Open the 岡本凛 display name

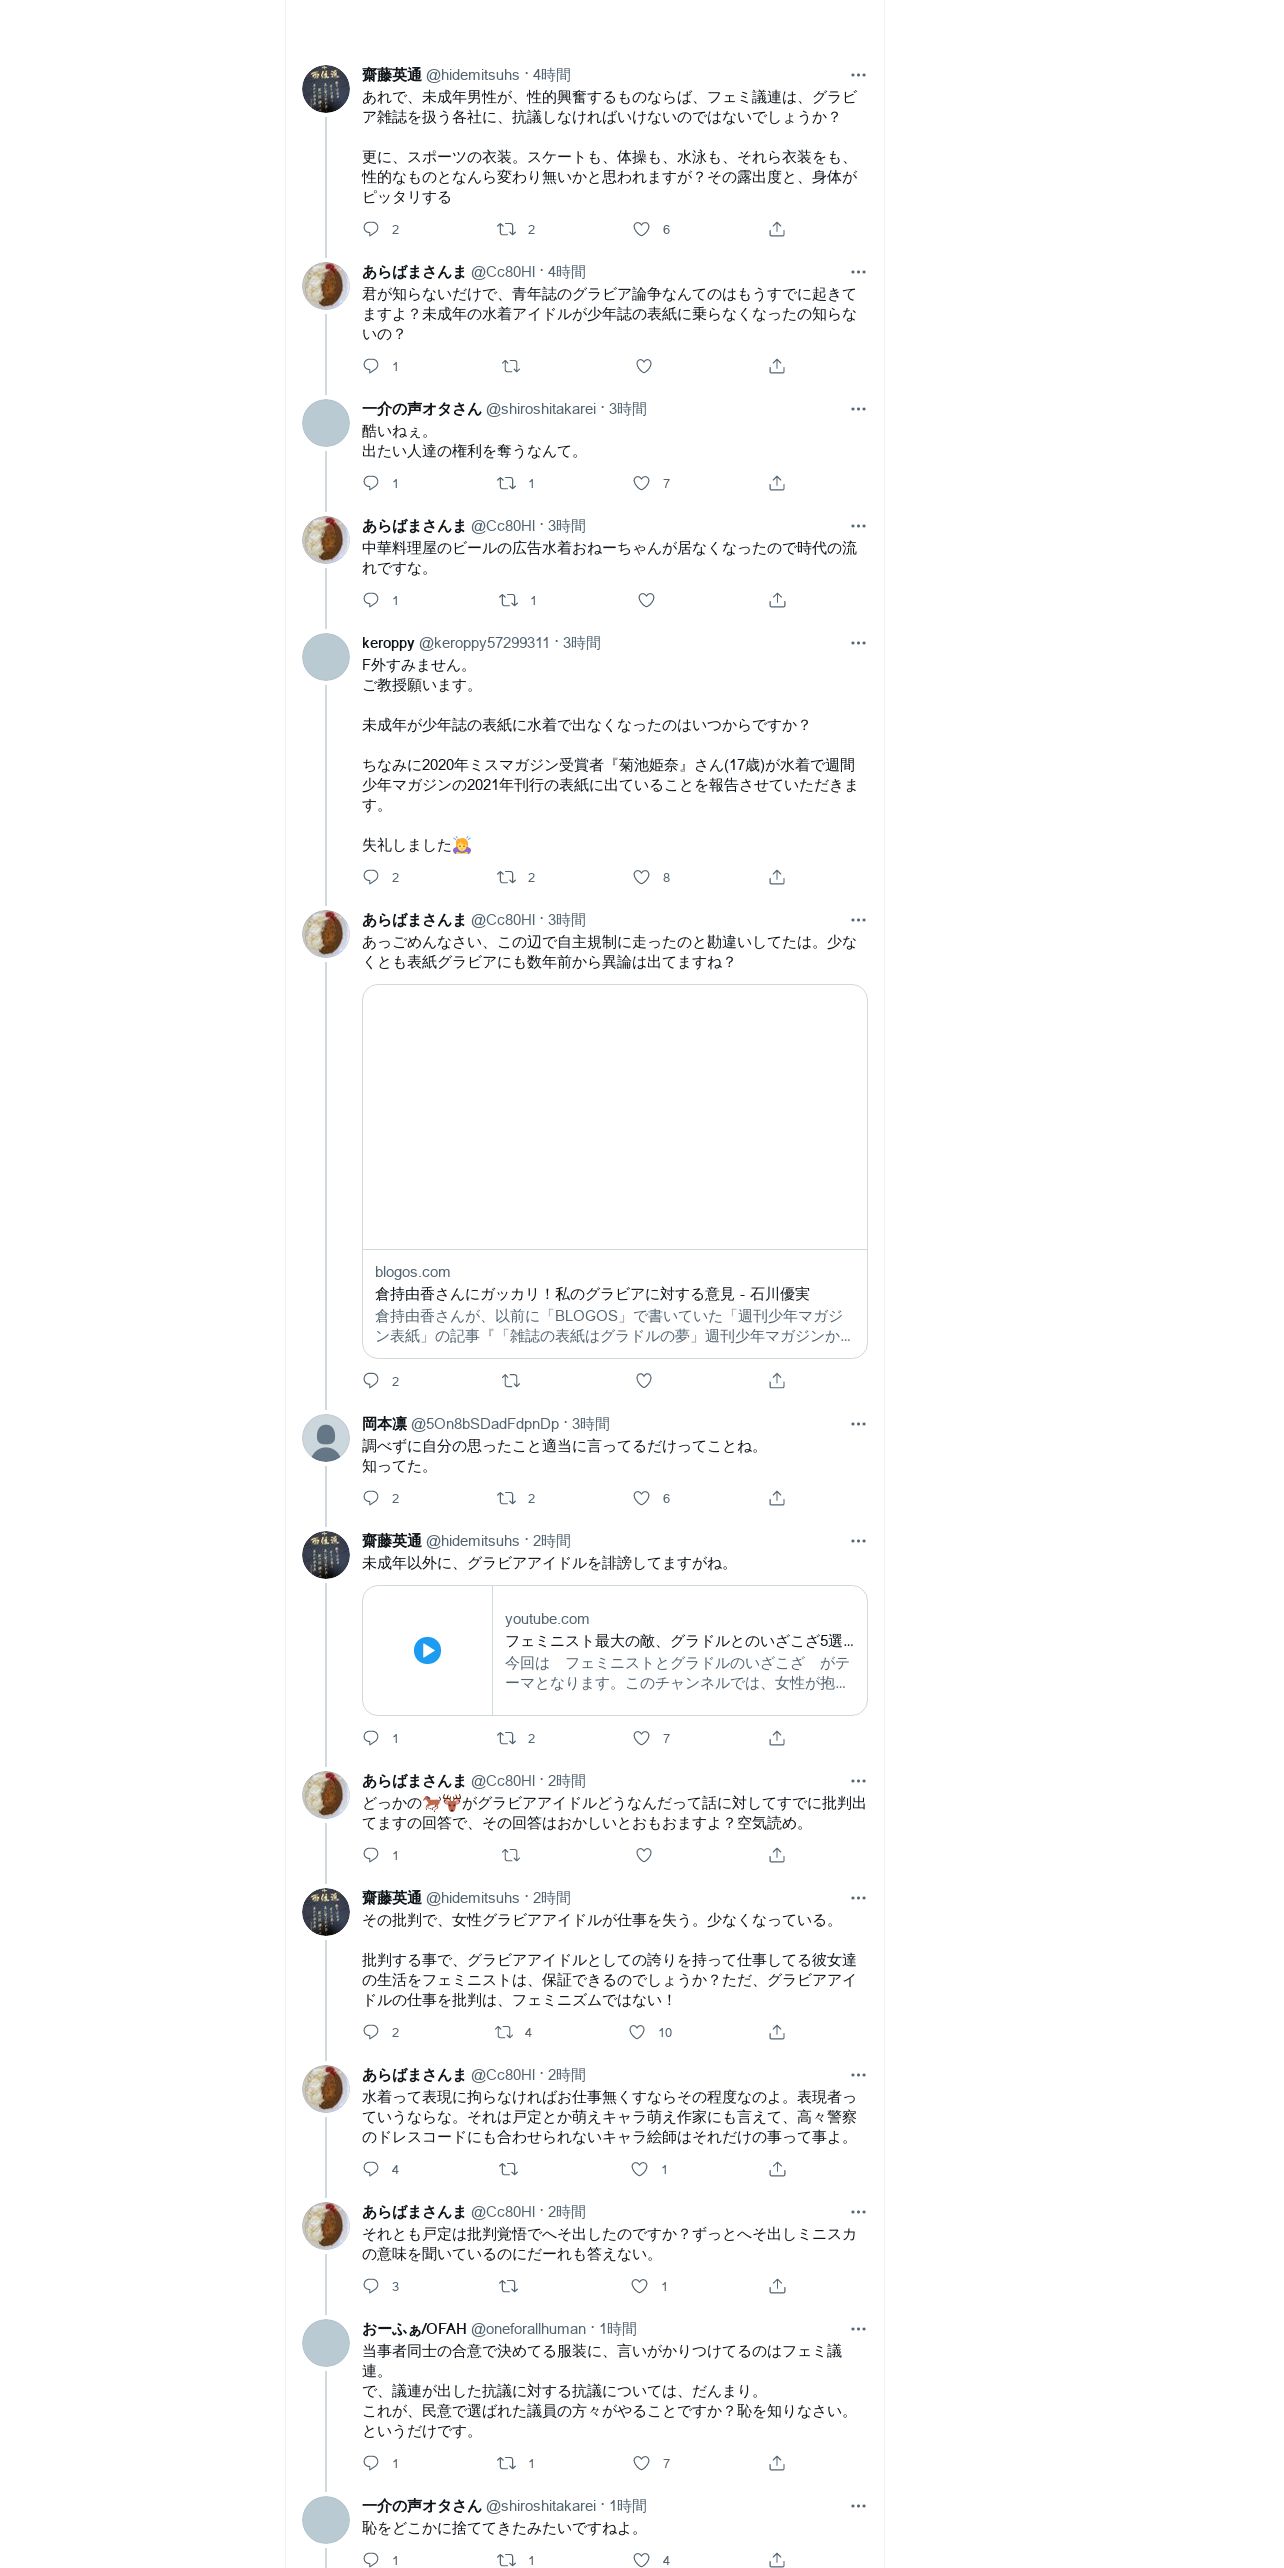[384, 1424]
